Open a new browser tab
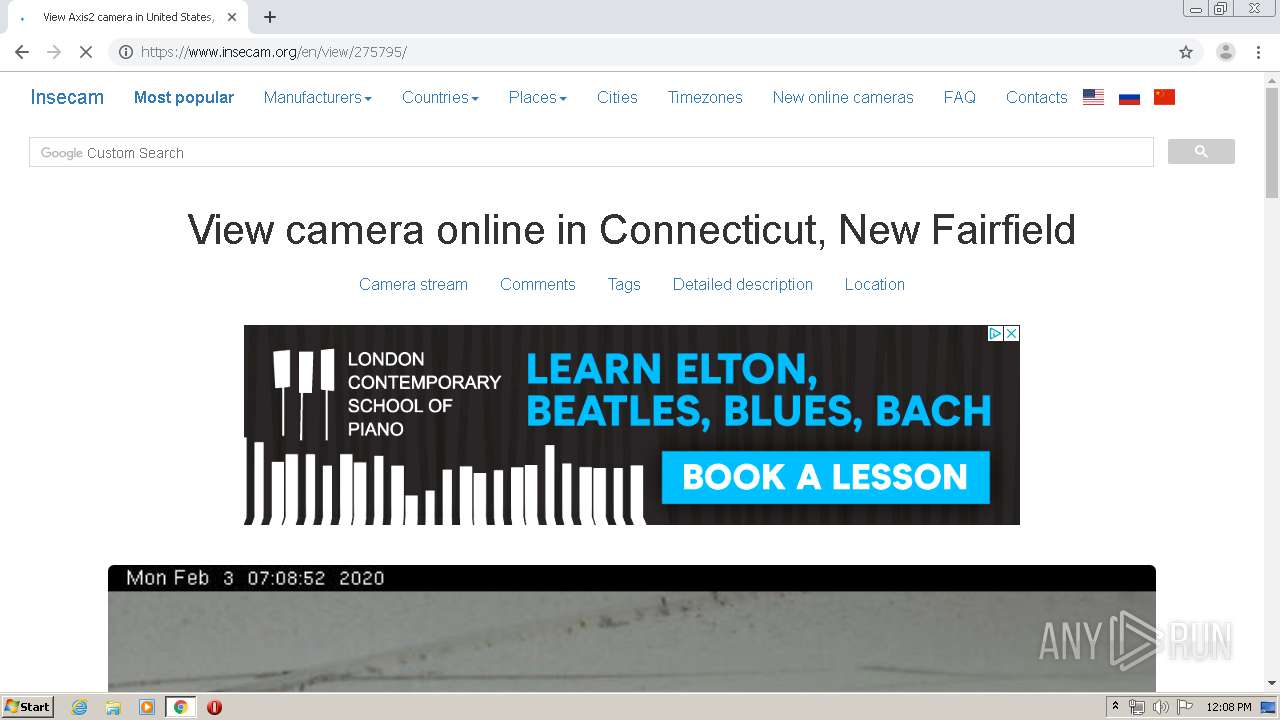 coord(270,17)
